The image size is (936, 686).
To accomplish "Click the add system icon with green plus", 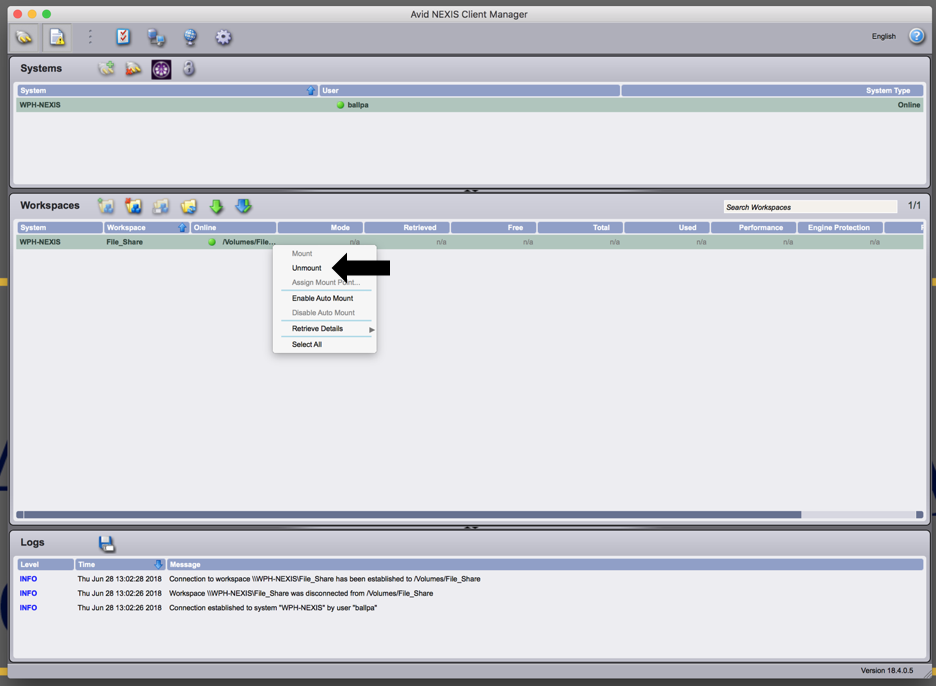I will [106, 69].
